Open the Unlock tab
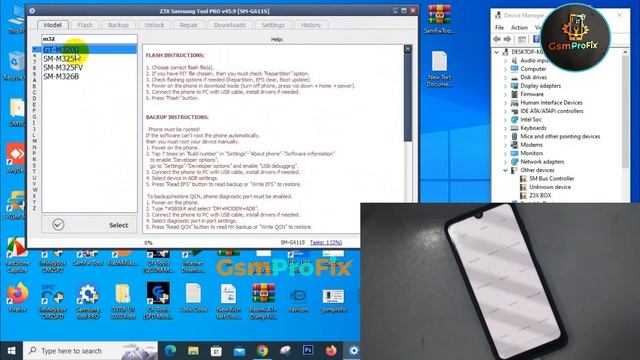This screenshot has height=360, width=640. (x=154, y=25)
